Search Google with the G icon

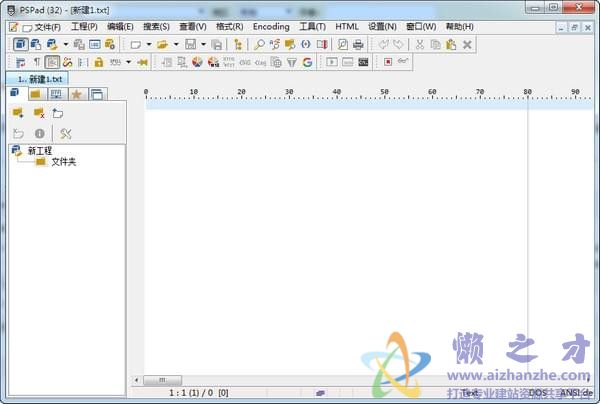[x=307, y=62]
